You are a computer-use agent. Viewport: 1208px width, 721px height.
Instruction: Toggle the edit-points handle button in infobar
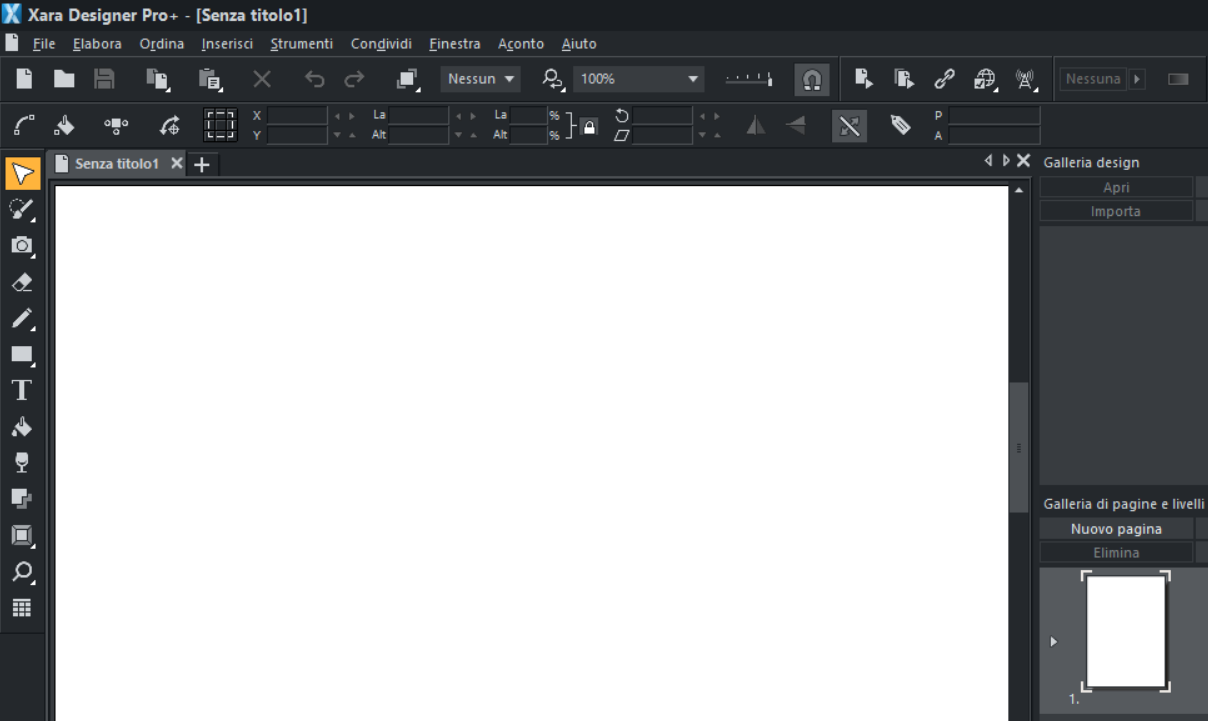pyautogui.click(x=116, y=125)
